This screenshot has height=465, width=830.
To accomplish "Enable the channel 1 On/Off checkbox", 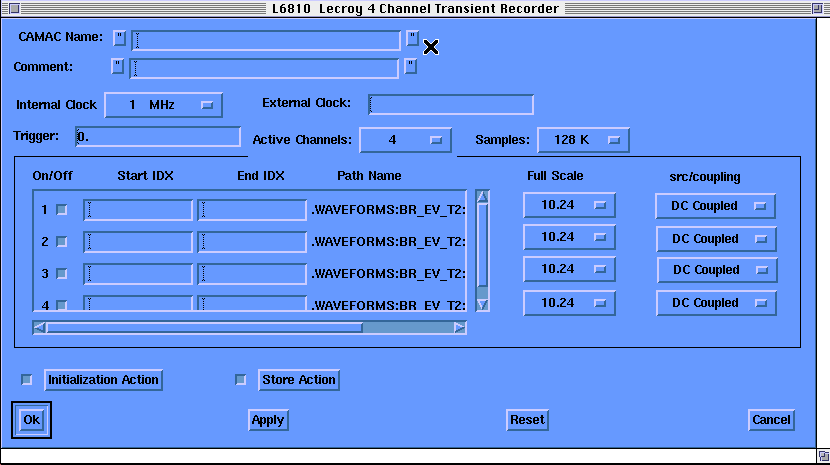I will pyautogui.click(x=62, y=210).
